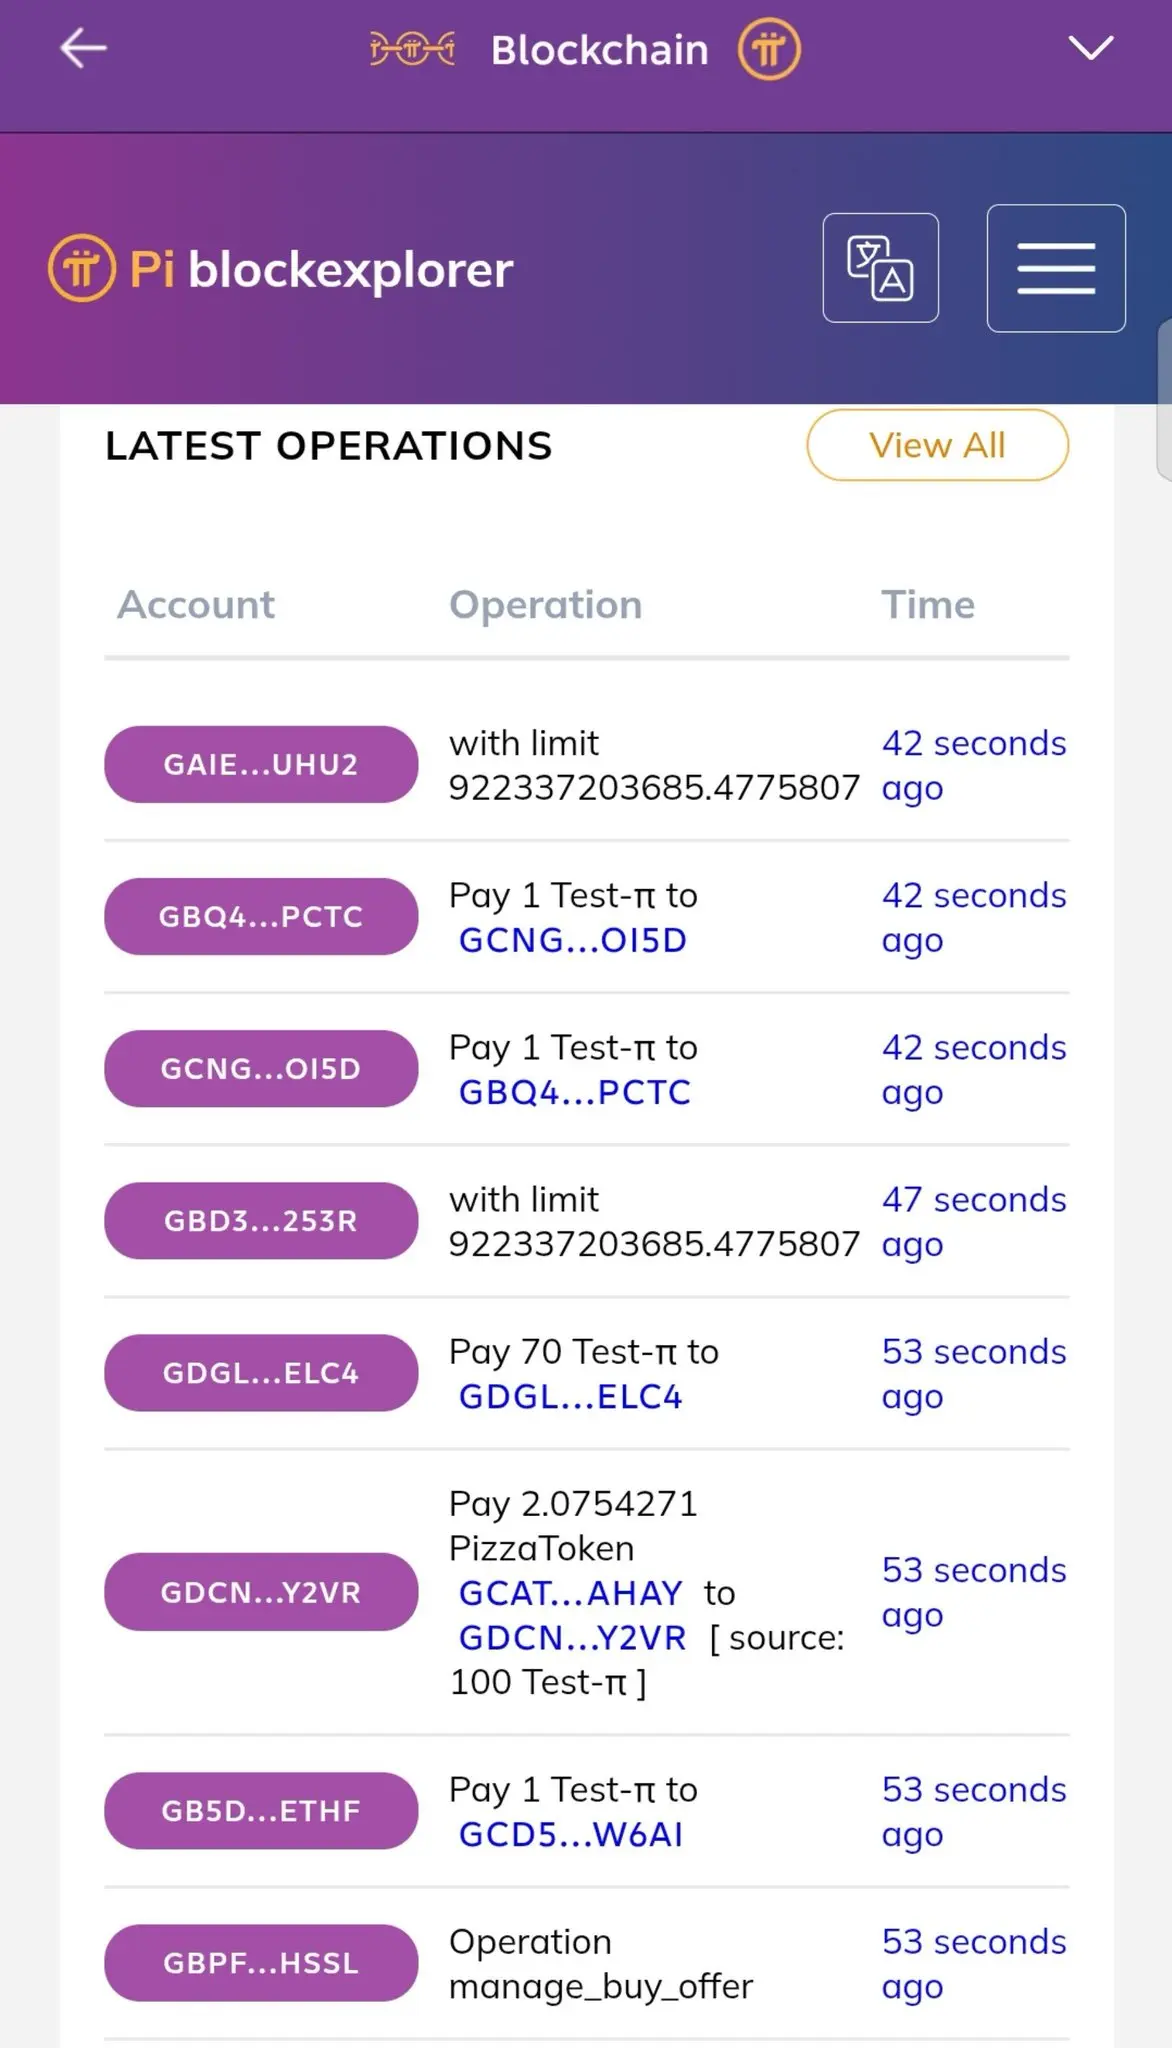Follow the GCD5...W6AI recipient link
Screen dimensions: 1172x2048
coord(570,1834)
